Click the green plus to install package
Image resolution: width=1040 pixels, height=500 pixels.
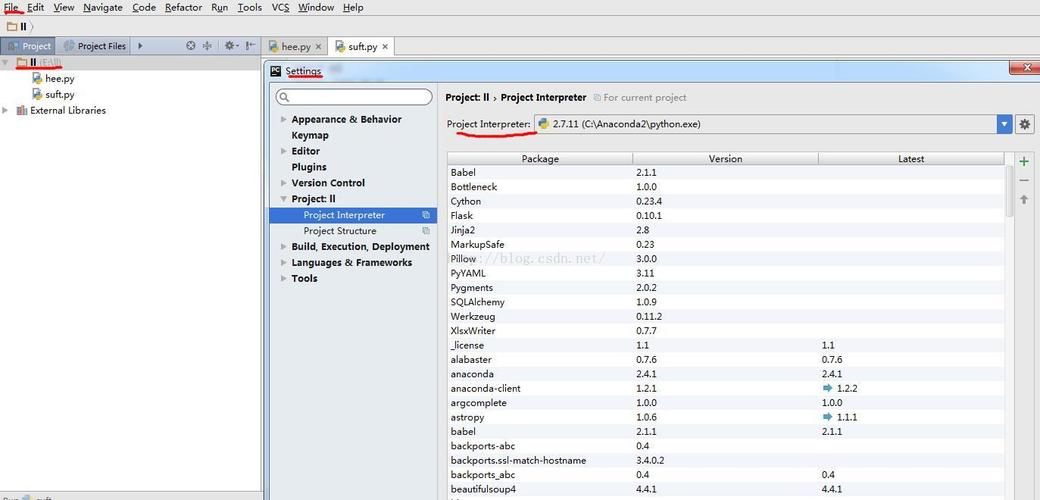click(1024, 161)
